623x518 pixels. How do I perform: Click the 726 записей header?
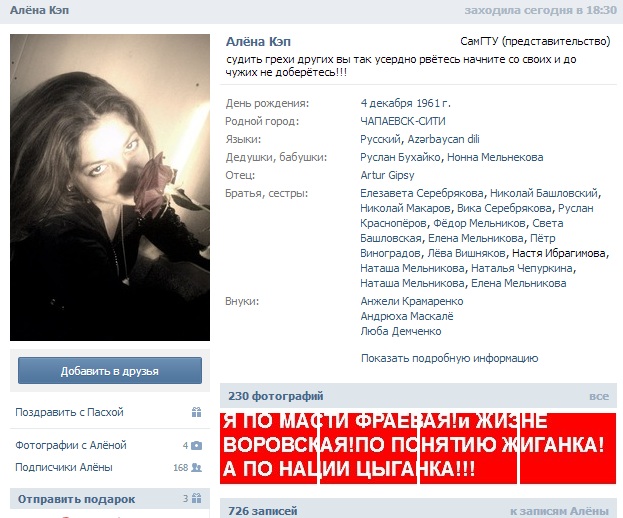263,510
